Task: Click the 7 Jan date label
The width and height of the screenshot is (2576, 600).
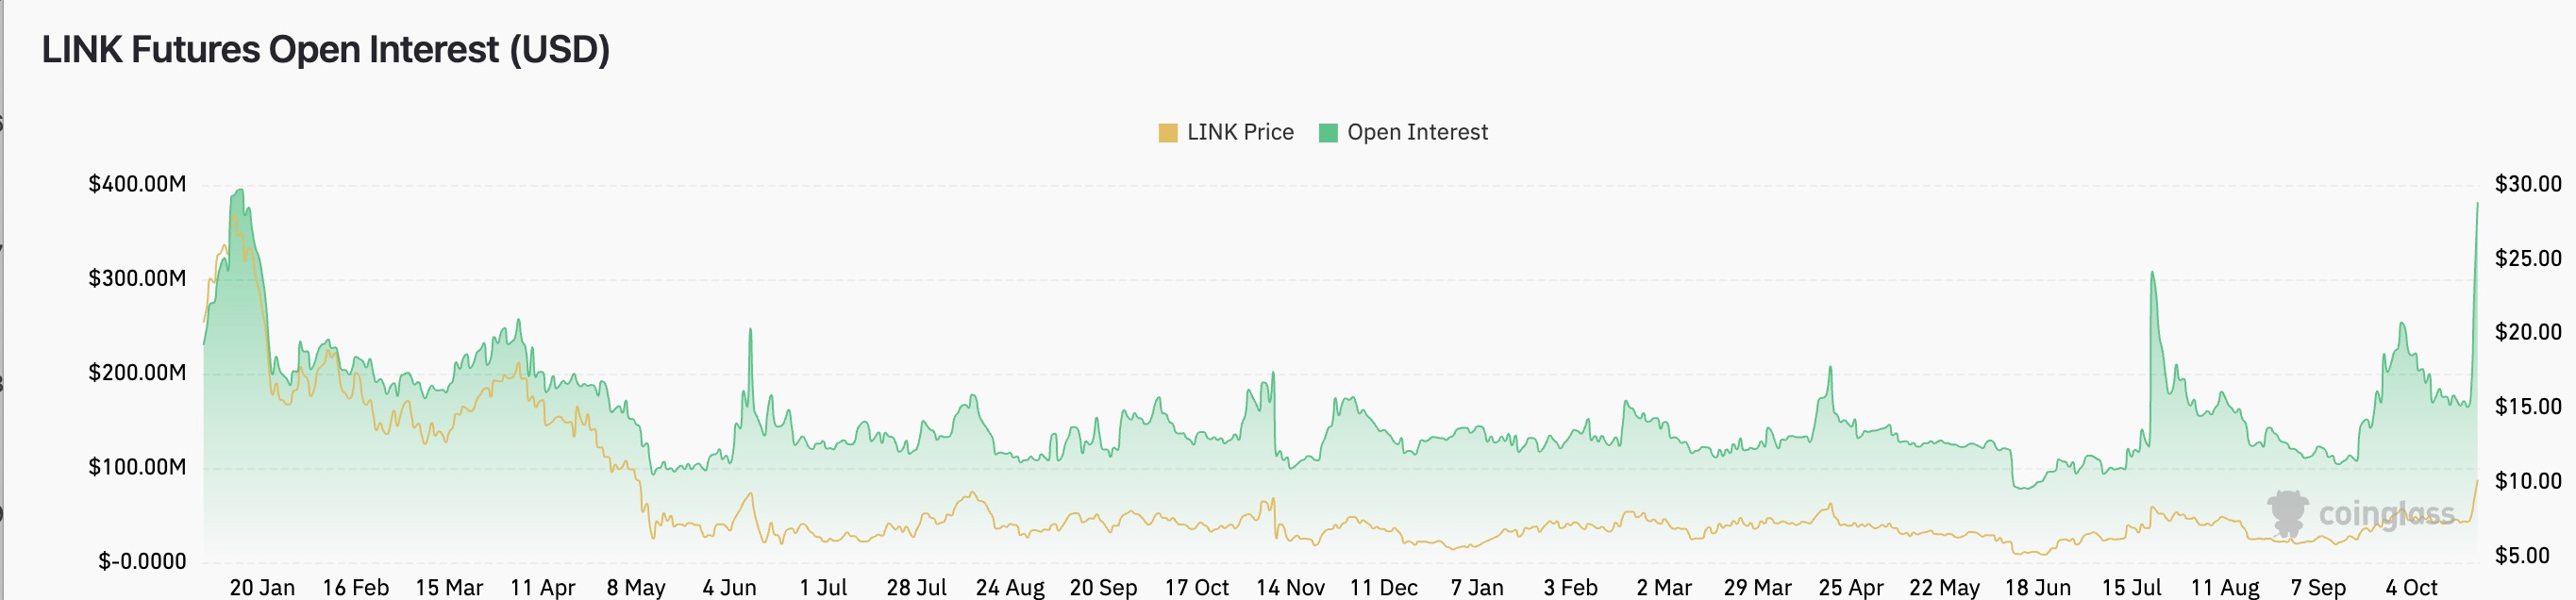Action: click(1477, 587)
